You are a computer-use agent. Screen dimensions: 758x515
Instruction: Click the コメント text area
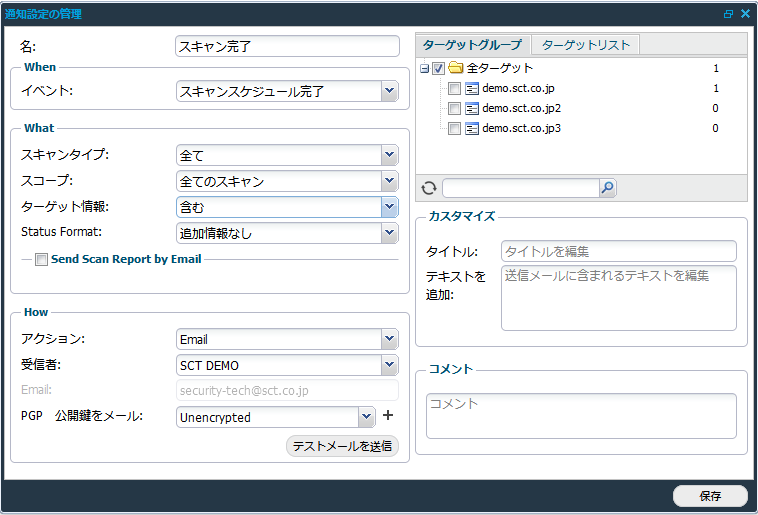point(581,416)
